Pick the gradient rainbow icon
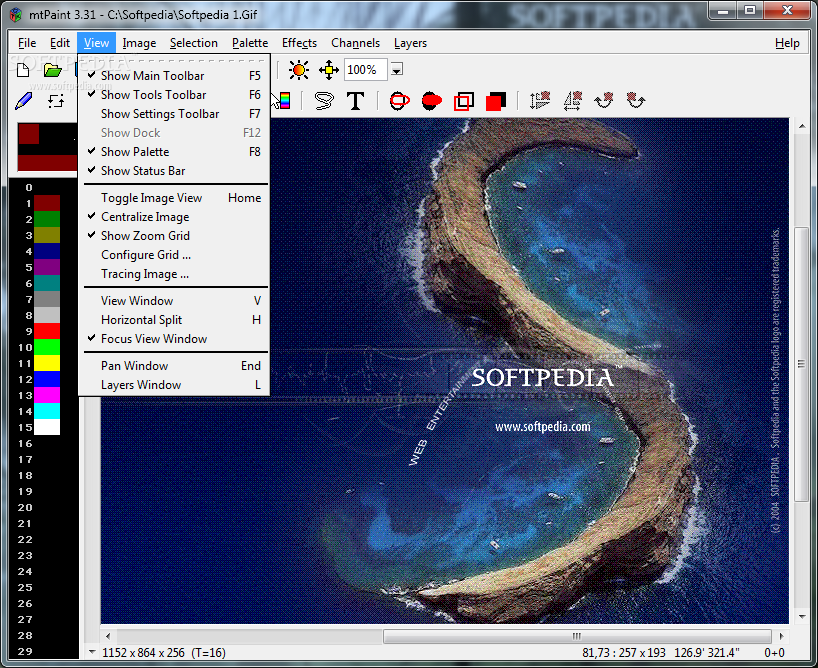The width and height of the screenshot is (818, 668). [x=283, y=101]
